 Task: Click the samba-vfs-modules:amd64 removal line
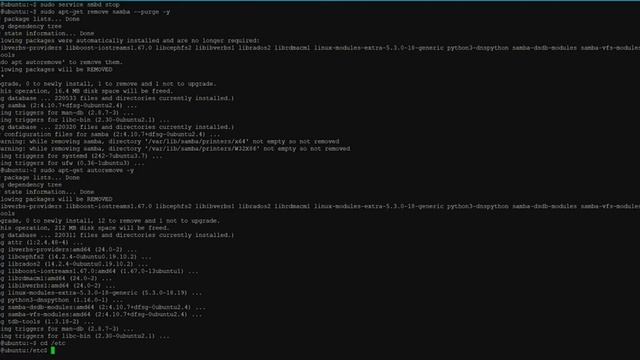pyautogui.click(x=101, y=314)
